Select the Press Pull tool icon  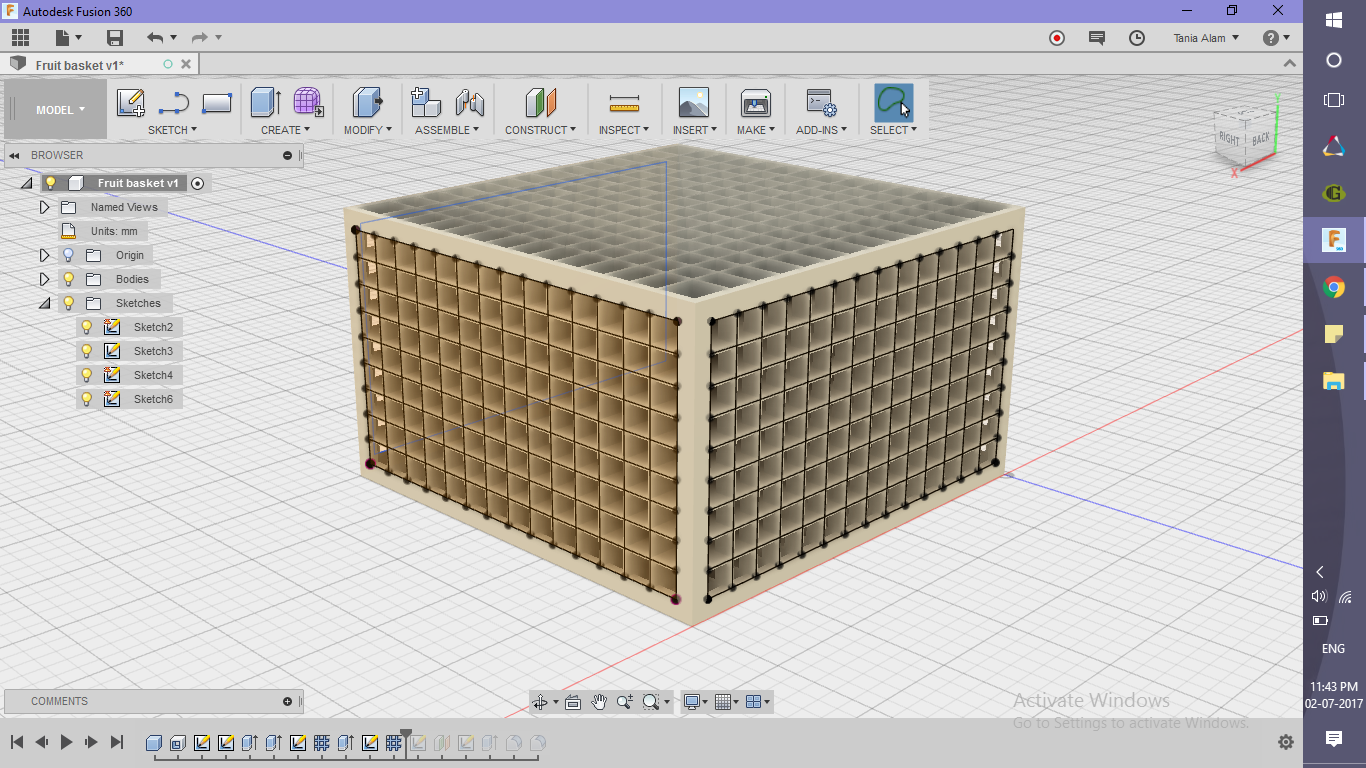[368, 102]
